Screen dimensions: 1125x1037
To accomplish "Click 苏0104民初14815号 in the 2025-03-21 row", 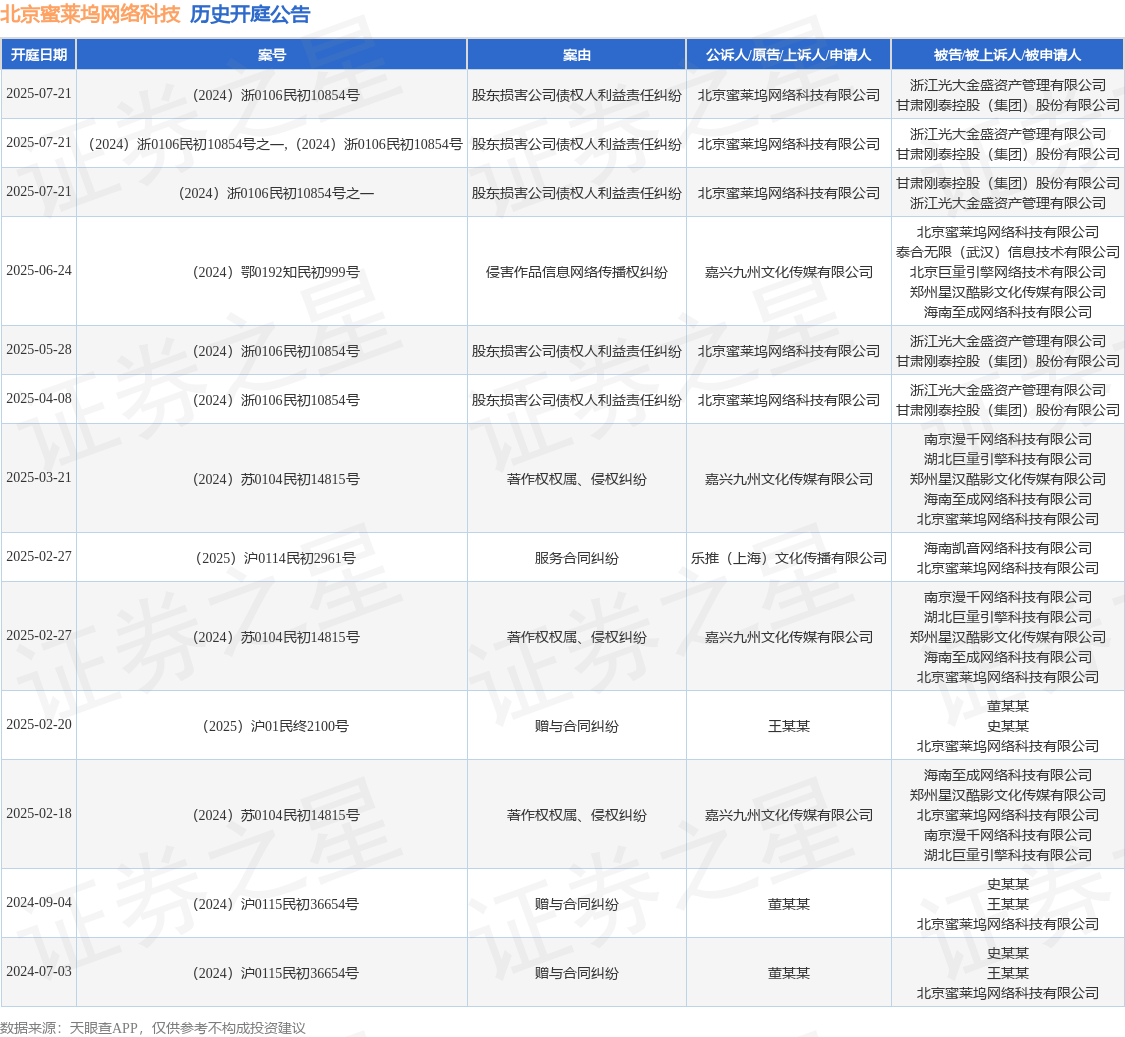I will pyautogui.click(x=276, y=479).
